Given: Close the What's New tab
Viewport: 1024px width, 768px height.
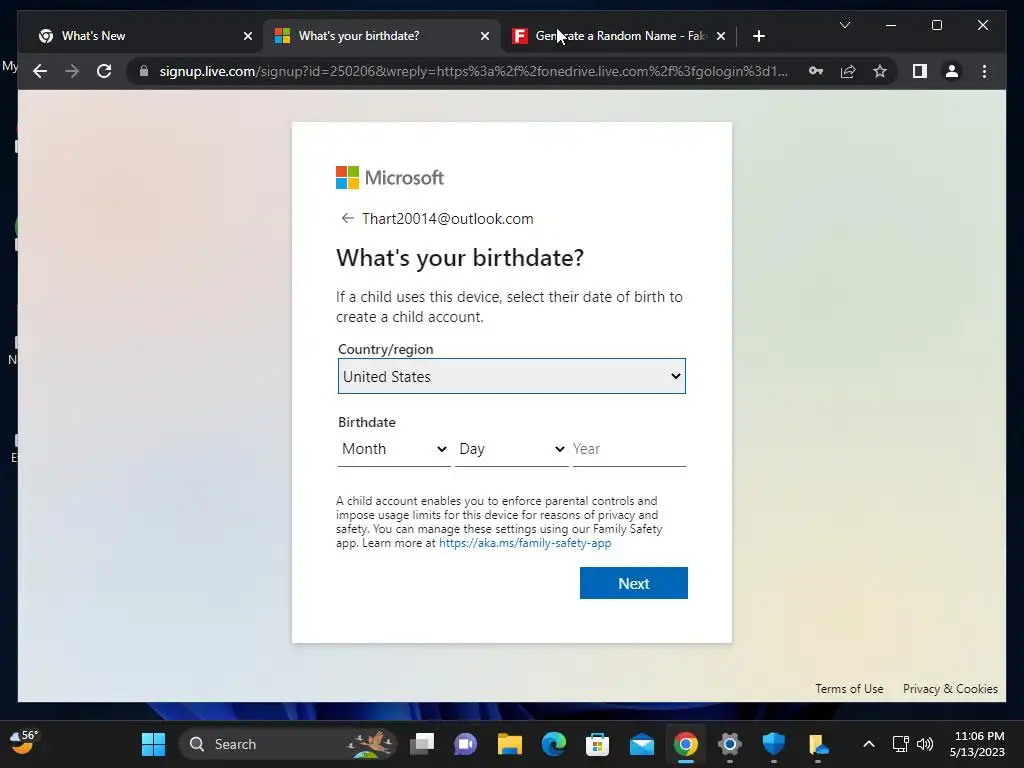Looking at the screenshot, I should coord(248,36).
